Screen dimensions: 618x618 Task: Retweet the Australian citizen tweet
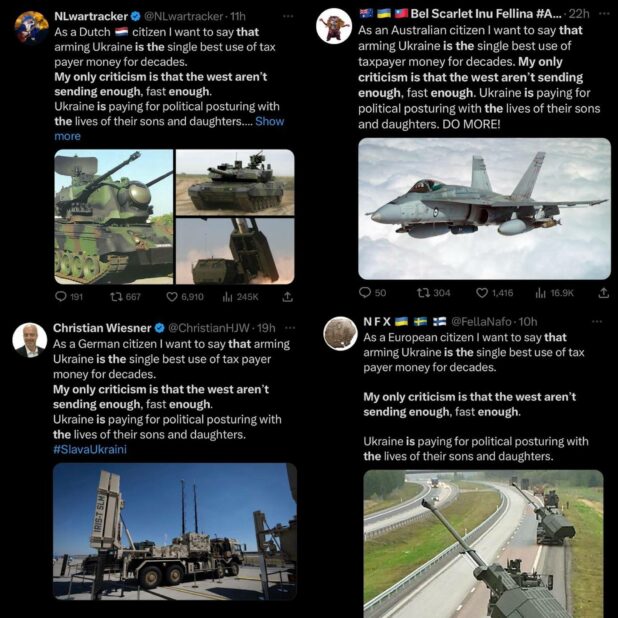point(424,292)
